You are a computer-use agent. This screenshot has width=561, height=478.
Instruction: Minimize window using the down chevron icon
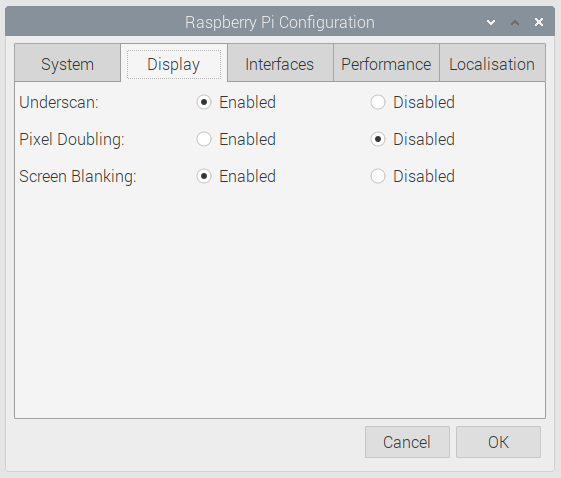[491, 23]
